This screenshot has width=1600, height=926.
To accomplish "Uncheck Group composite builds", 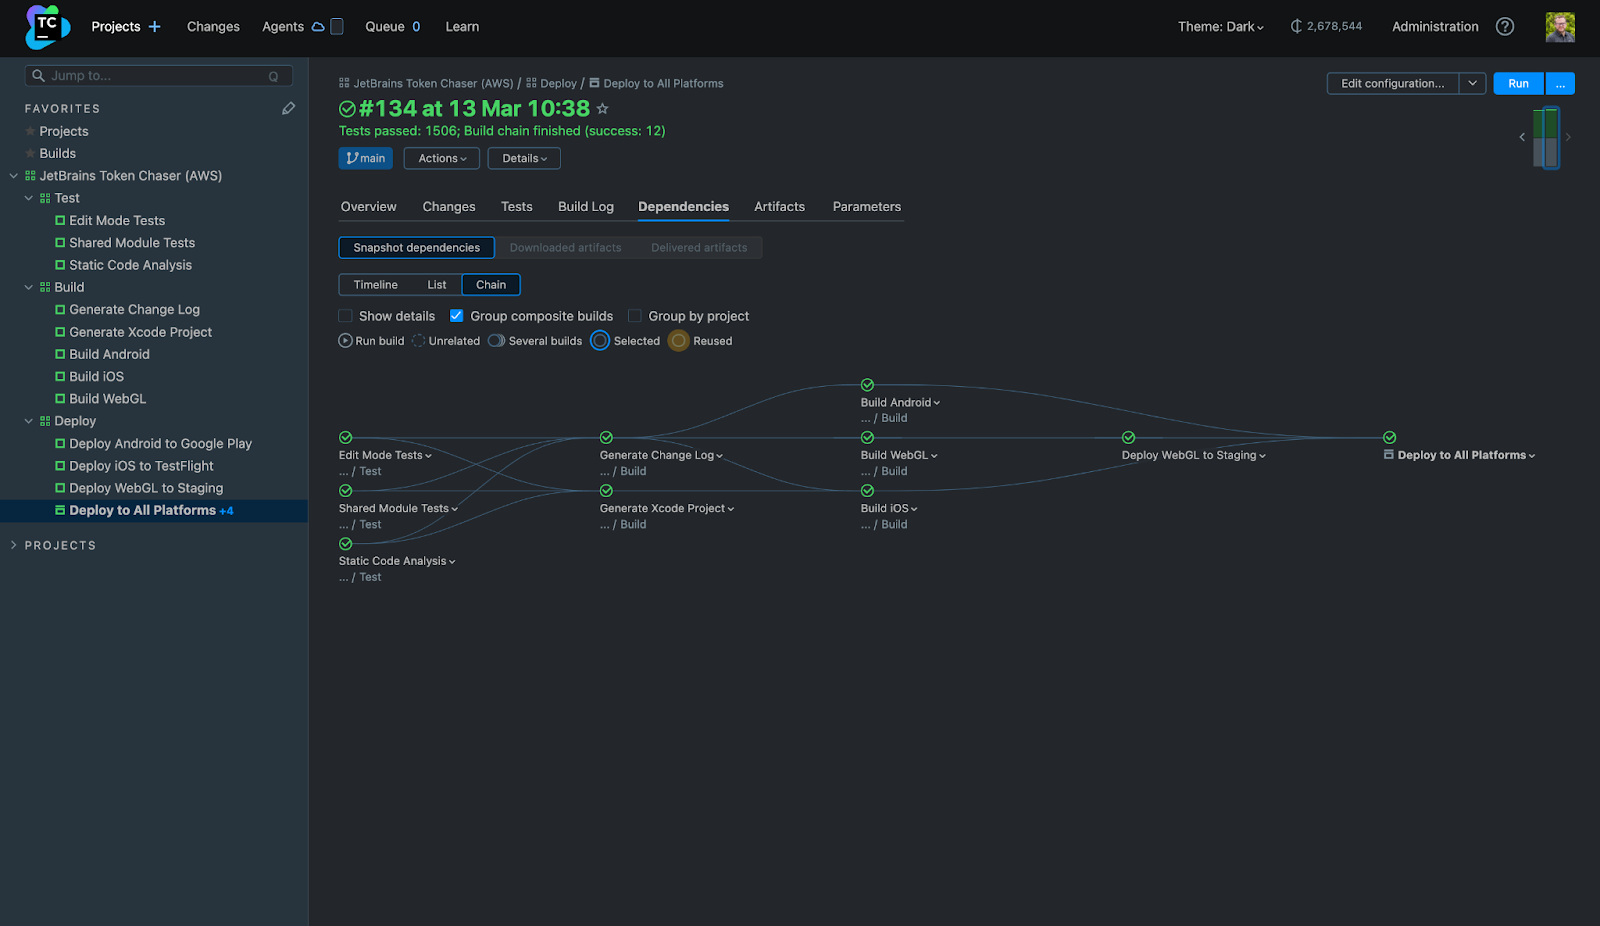I will [457, 315].
